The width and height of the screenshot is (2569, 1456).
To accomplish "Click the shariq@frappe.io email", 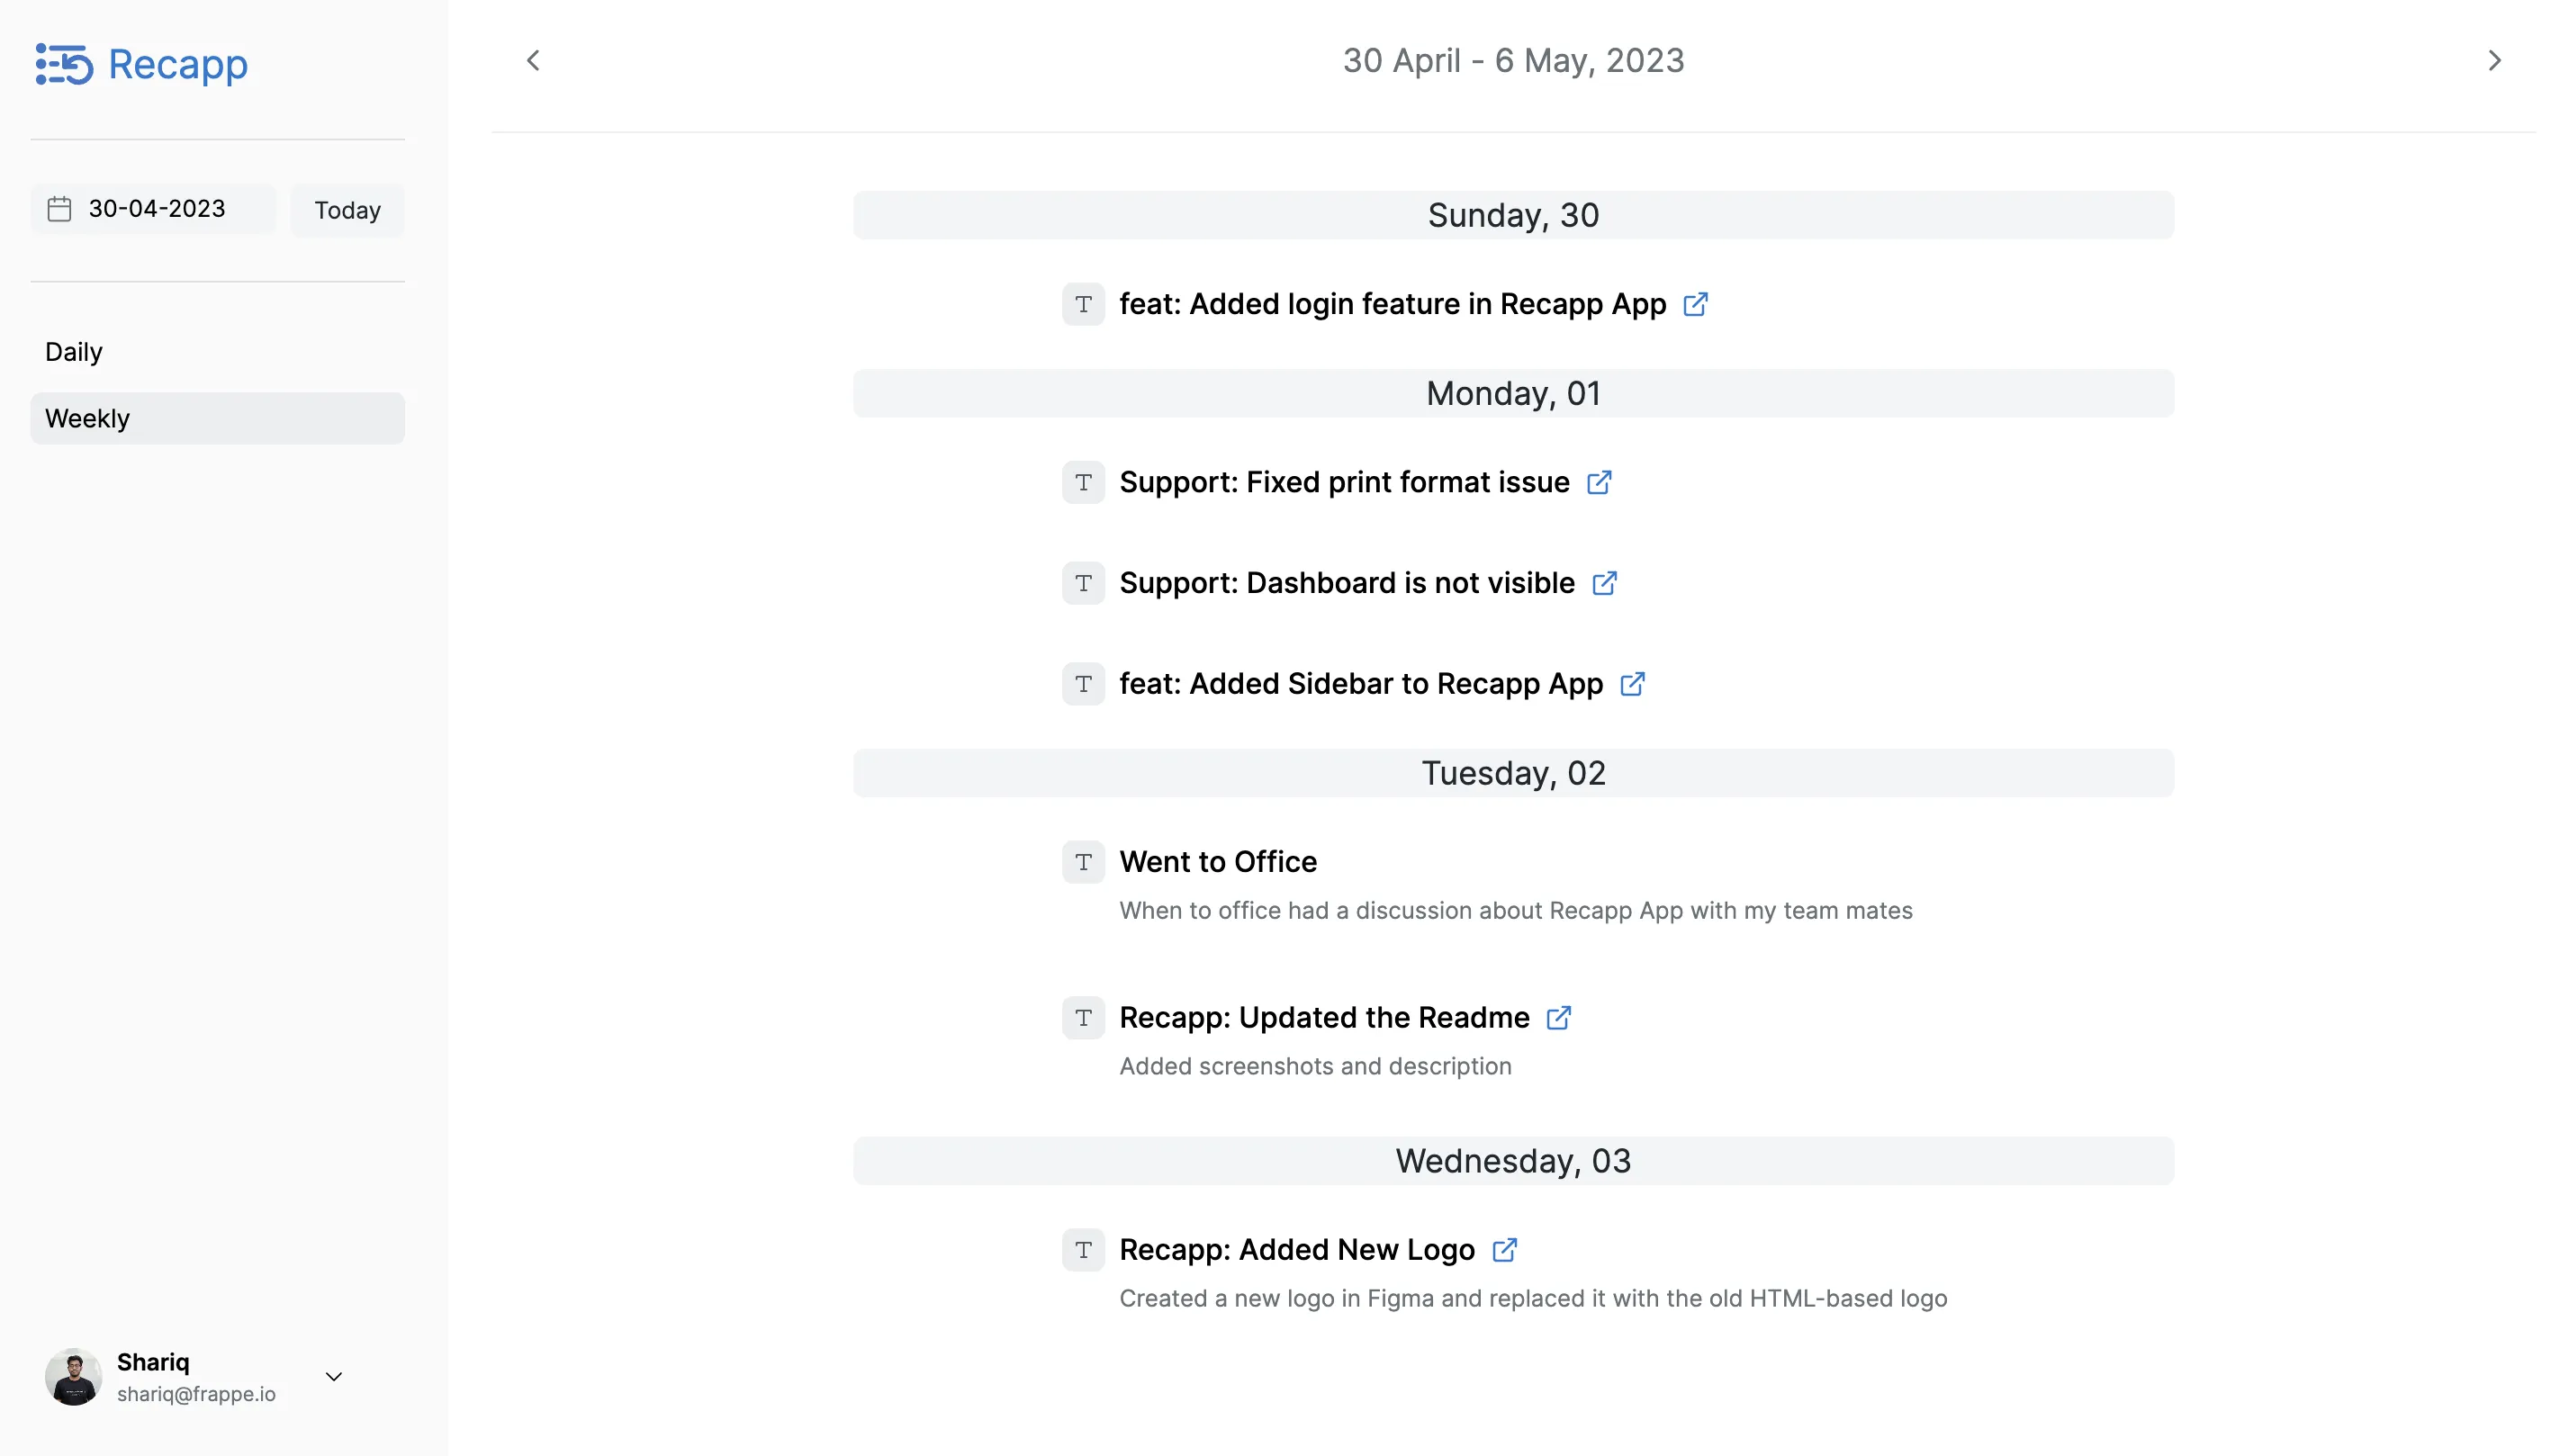I will coord(196,1394).
